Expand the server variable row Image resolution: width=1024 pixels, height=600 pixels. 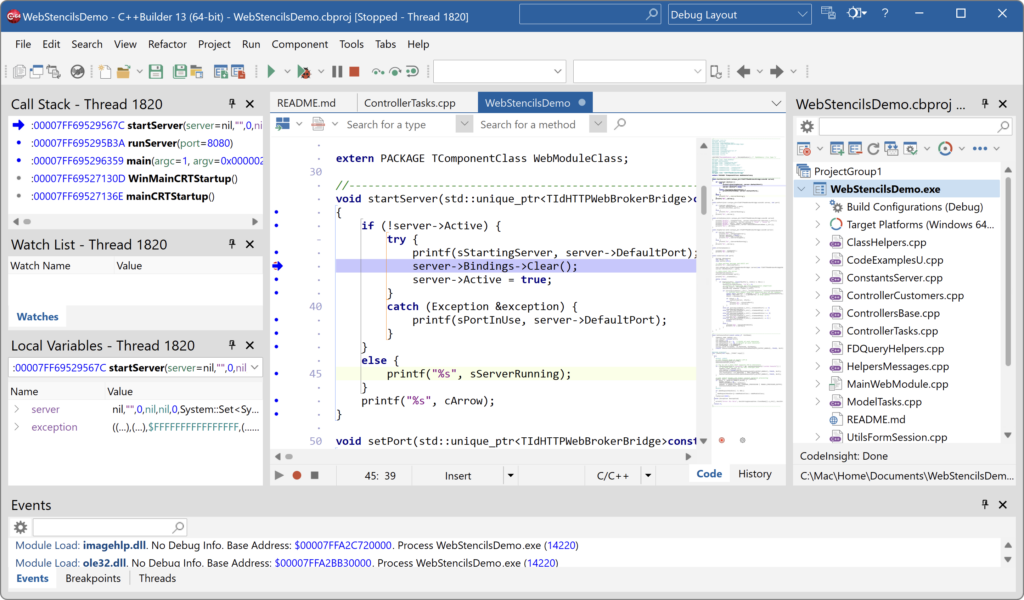[x=17, y=409]
